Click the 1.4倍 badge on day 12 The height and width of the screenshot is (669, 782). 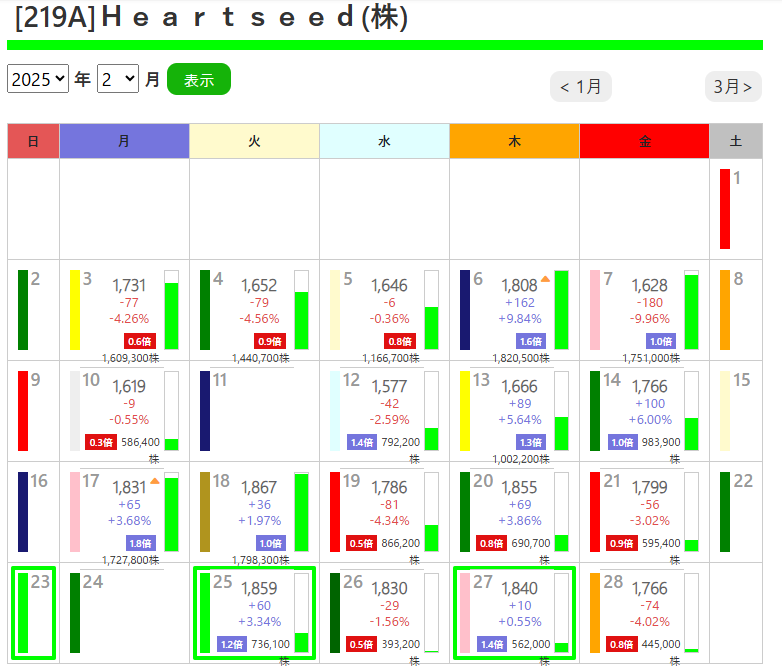click(x=362, y=442)
